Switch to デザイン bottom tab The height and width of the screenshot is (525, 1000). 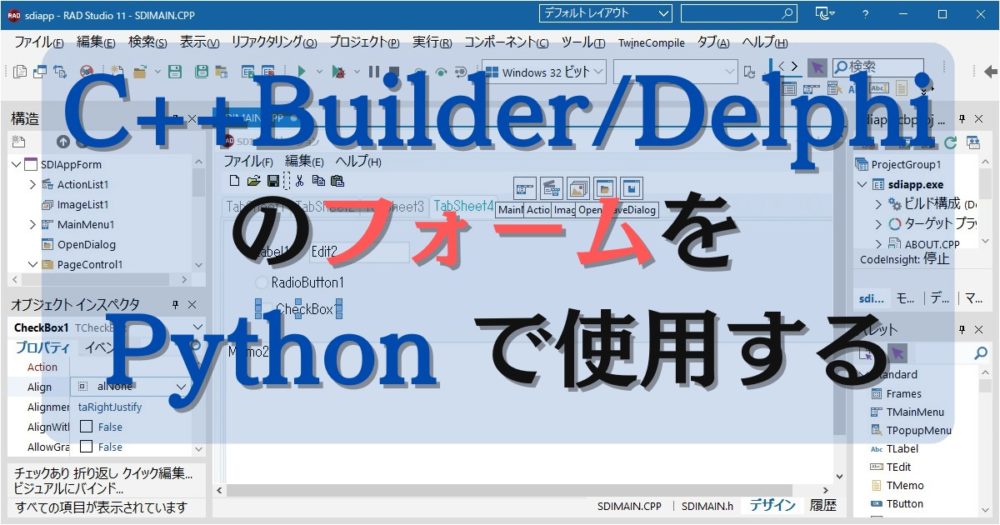pyautogui.click(x=772, y=505)
